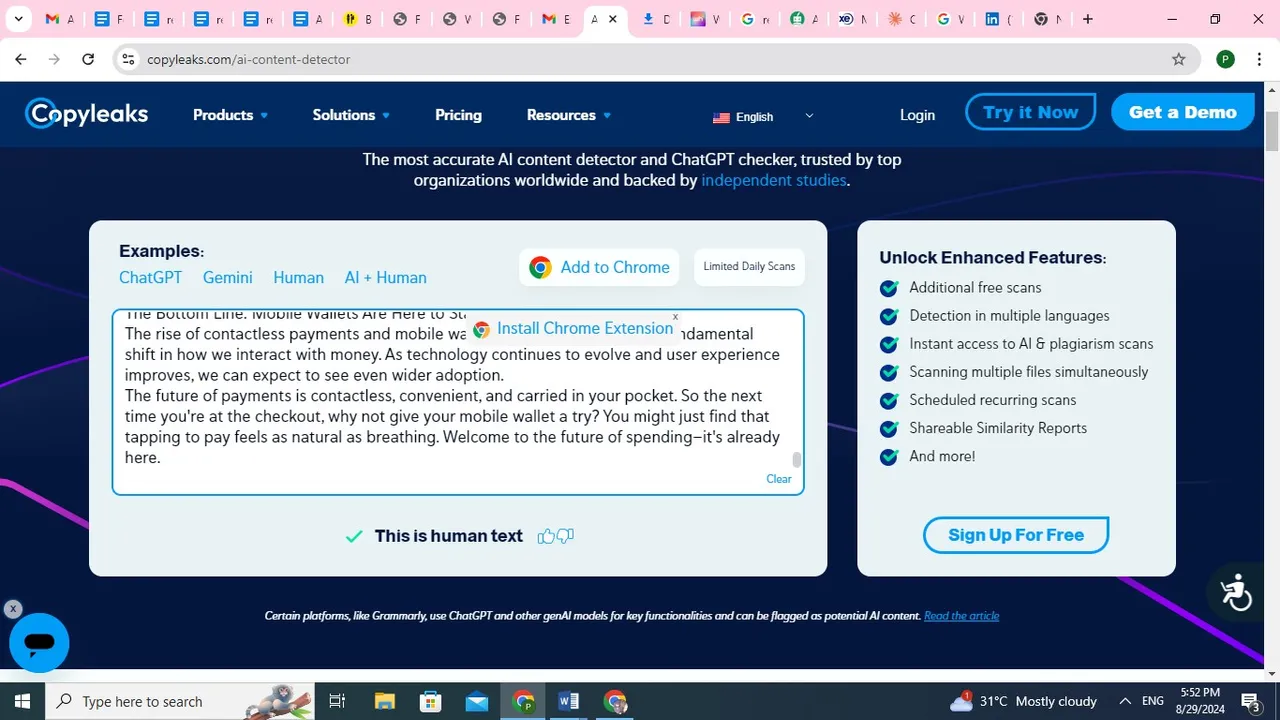Close the Install Chrome Extension popup
The image size is (1280, 720).
[x=675, y=316]
